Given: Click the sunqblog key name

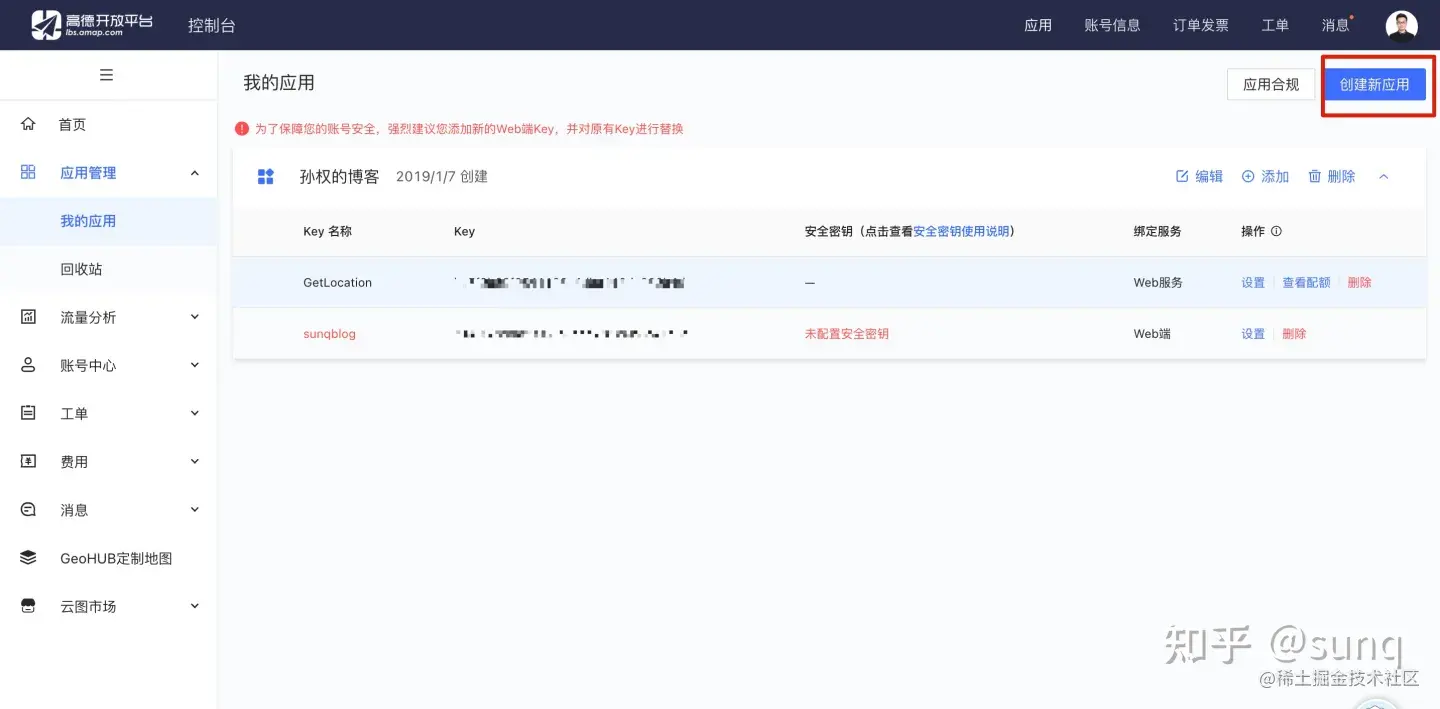Looking at the screenshot, I should (x=329, y=334).
